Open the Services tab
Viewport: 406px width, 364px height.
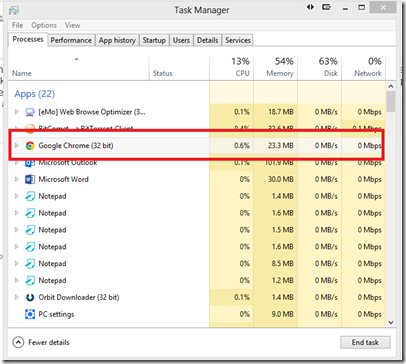coord(238,40)
